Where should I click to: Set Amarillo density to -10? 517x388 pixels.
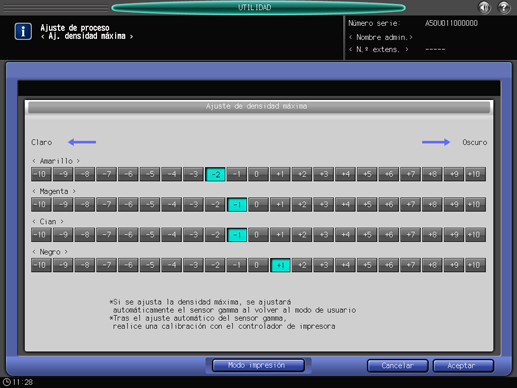pyautogui.click(x=41, y=174)
